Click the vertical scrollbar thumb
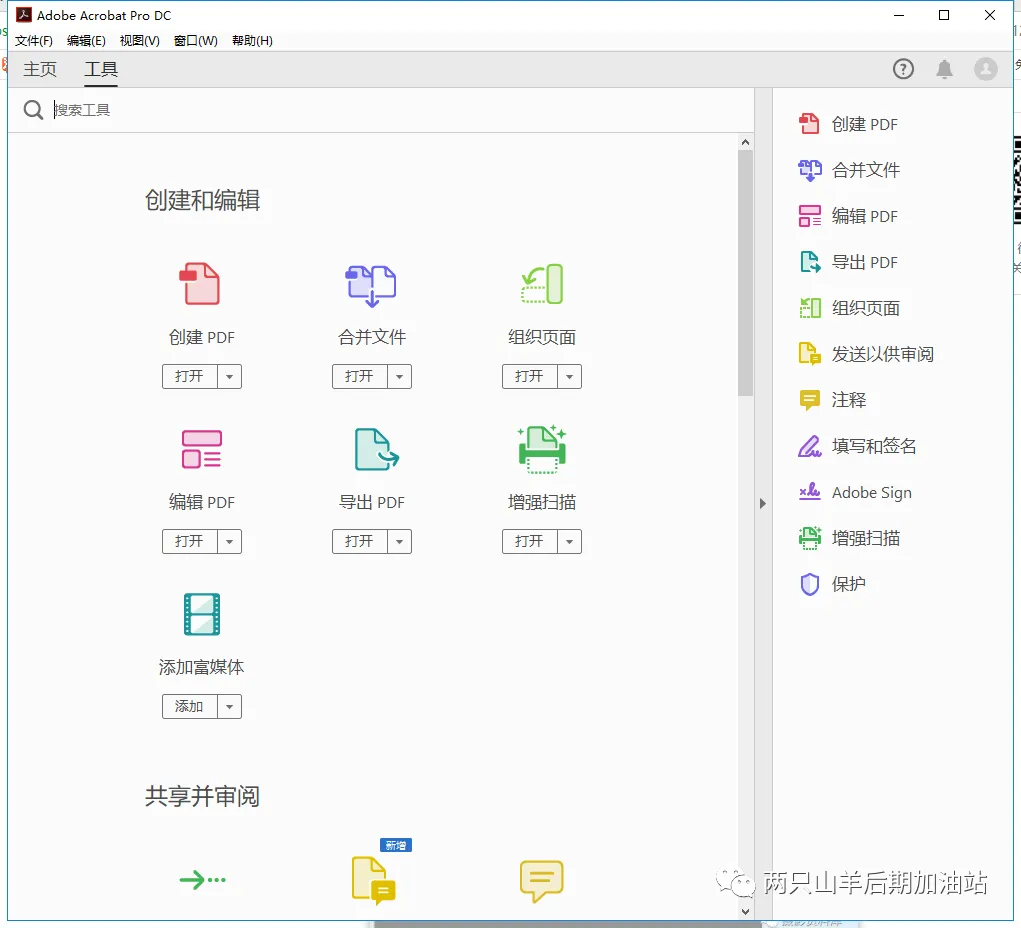 pyautogui.click(x=746, y=273)
